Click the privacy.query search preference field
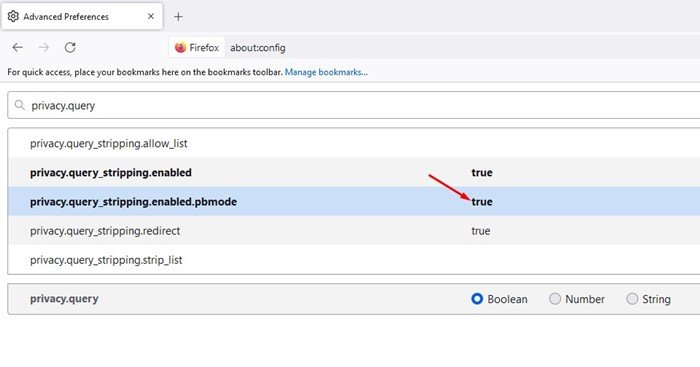 coord(354,105)
